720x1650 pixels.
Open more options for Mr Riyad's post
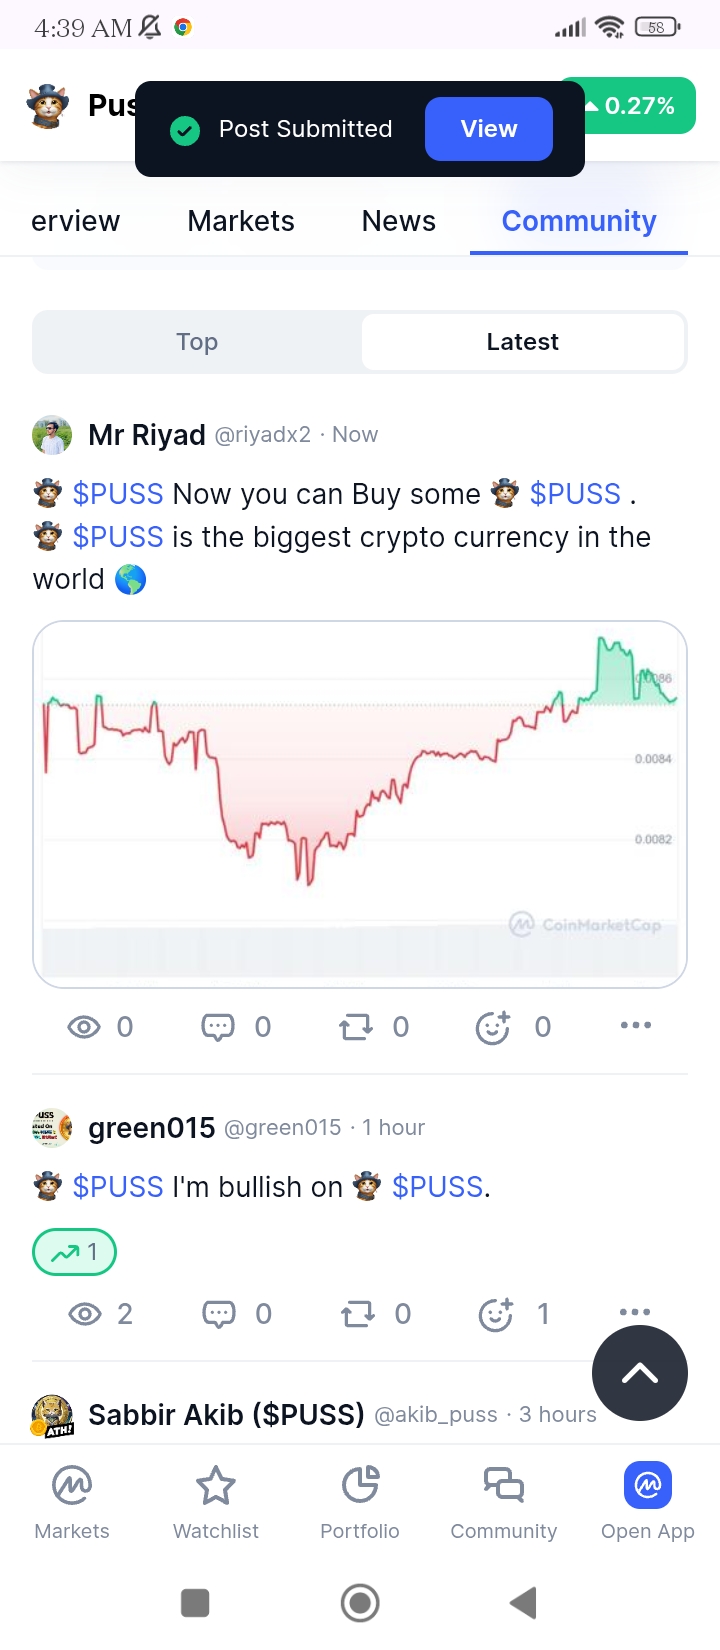[635, 1026]
